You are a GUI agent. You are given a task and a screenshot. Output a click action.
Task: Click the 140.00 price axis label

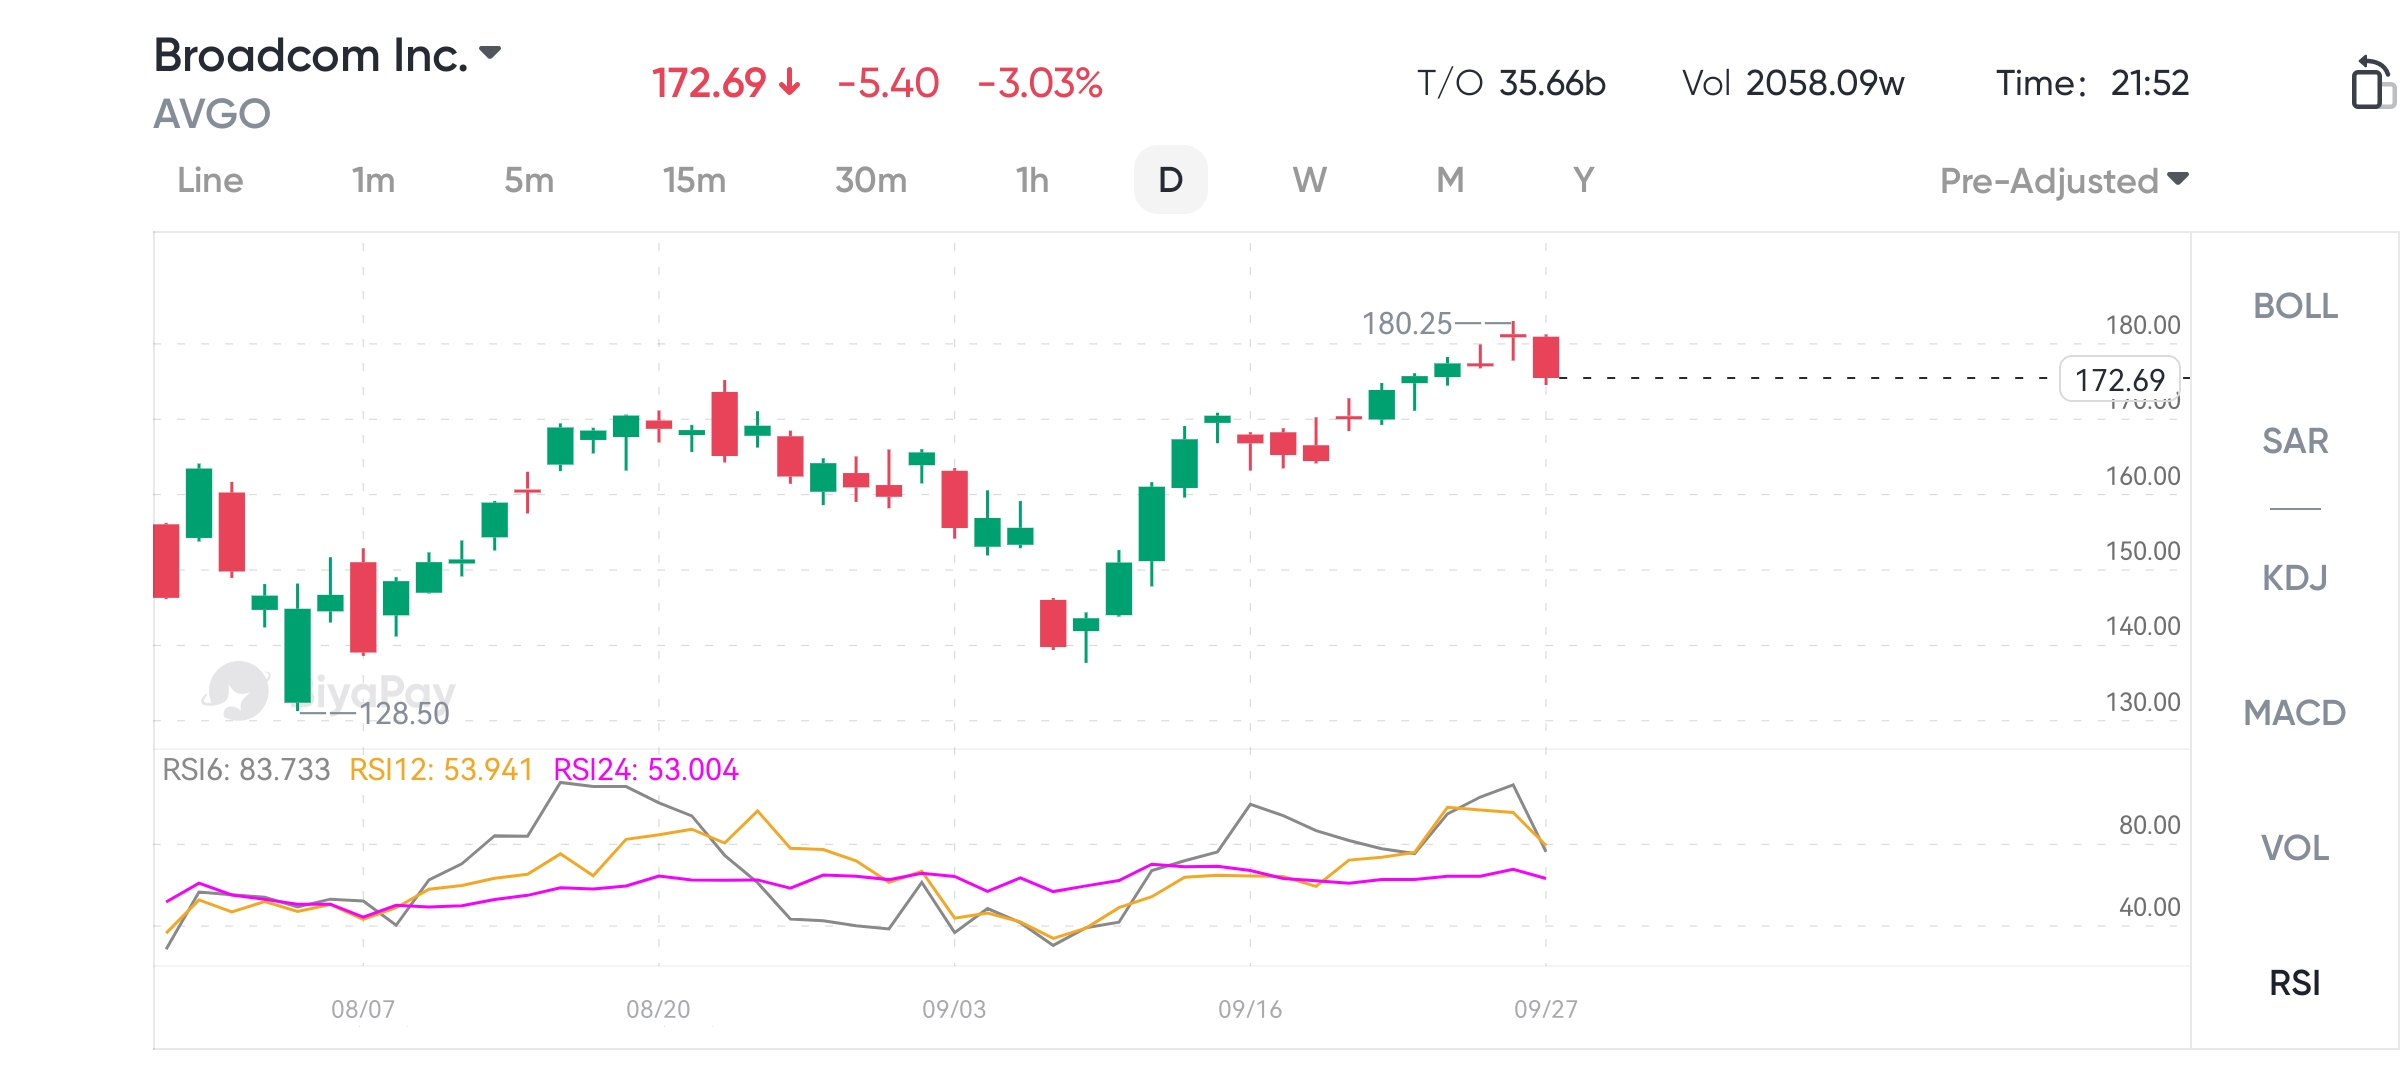(2143, 626)
